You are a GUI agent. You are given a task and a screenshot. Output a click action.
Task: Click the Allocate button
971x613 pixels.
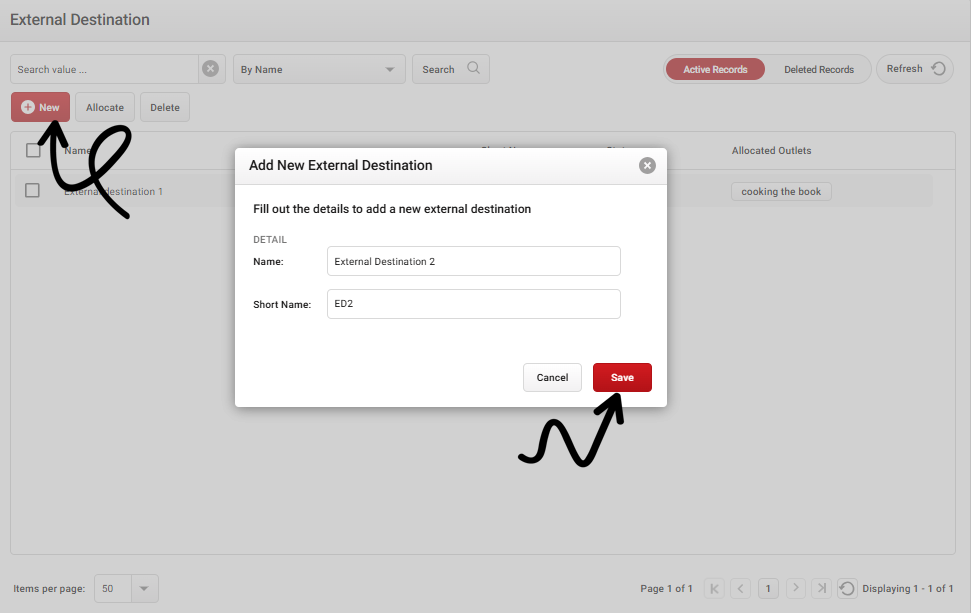coord(105,107)
